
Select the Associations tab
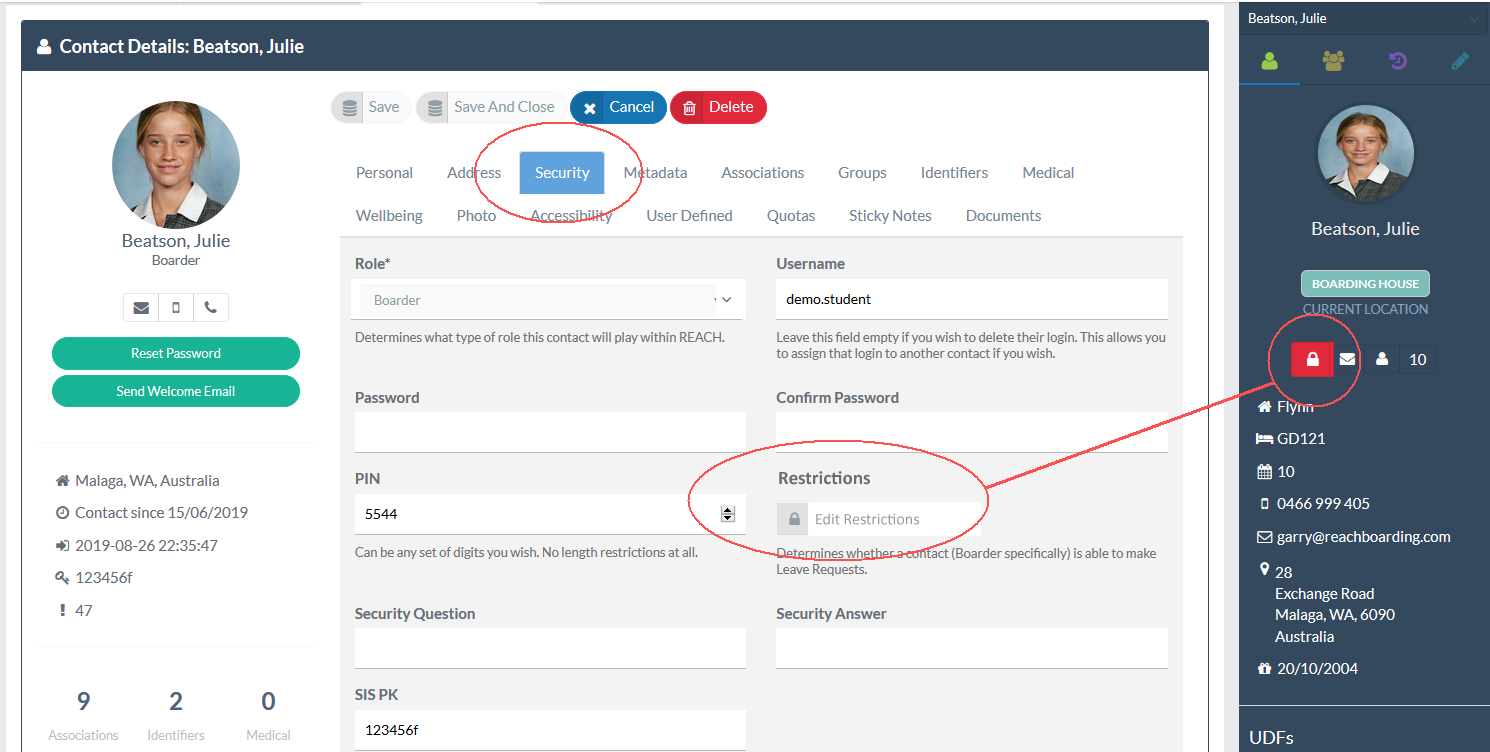[x=762, y=173]
